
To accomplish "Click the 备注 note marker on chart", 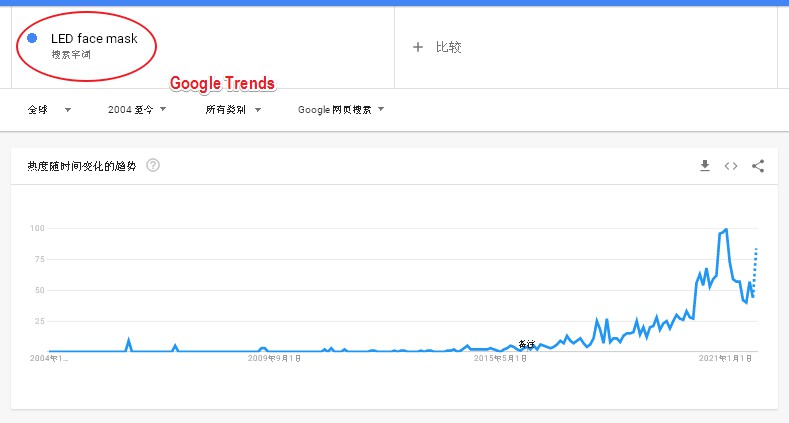I will pyautogui.click(x=526, y=344).
